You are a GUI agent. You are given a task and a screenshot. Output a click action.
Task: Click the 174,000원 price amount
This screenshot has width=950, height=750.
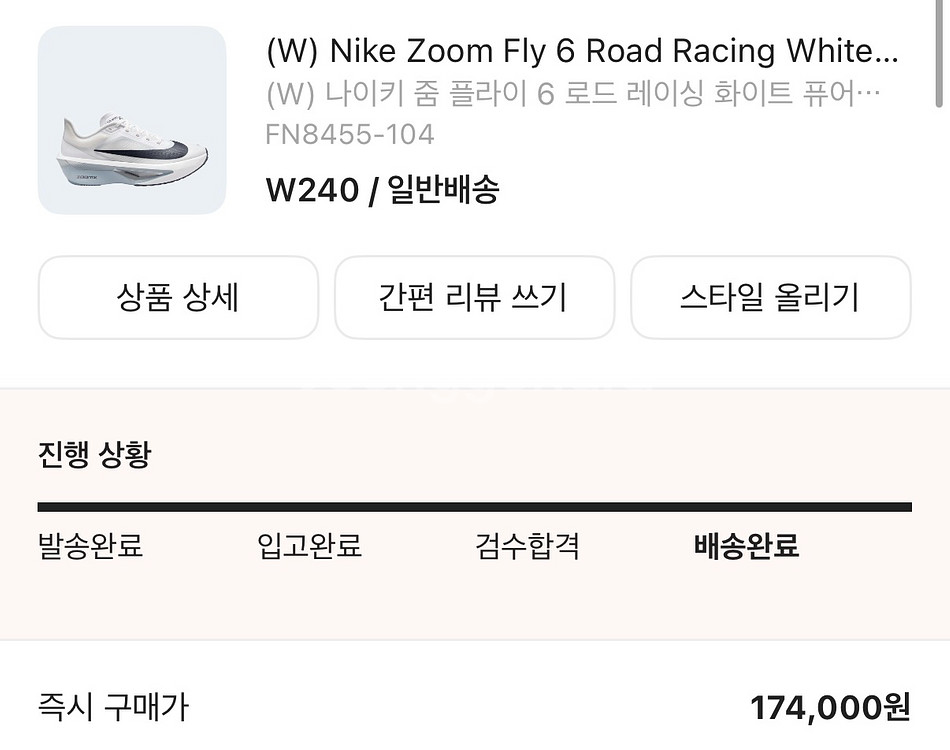830,708
